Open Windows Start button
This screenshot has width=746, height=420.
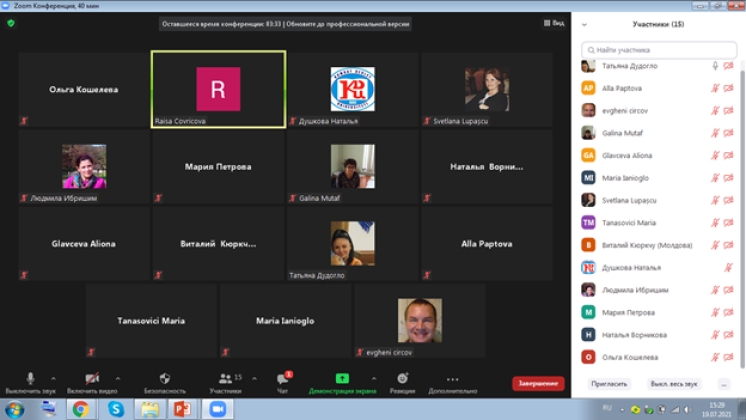point(14,410)
